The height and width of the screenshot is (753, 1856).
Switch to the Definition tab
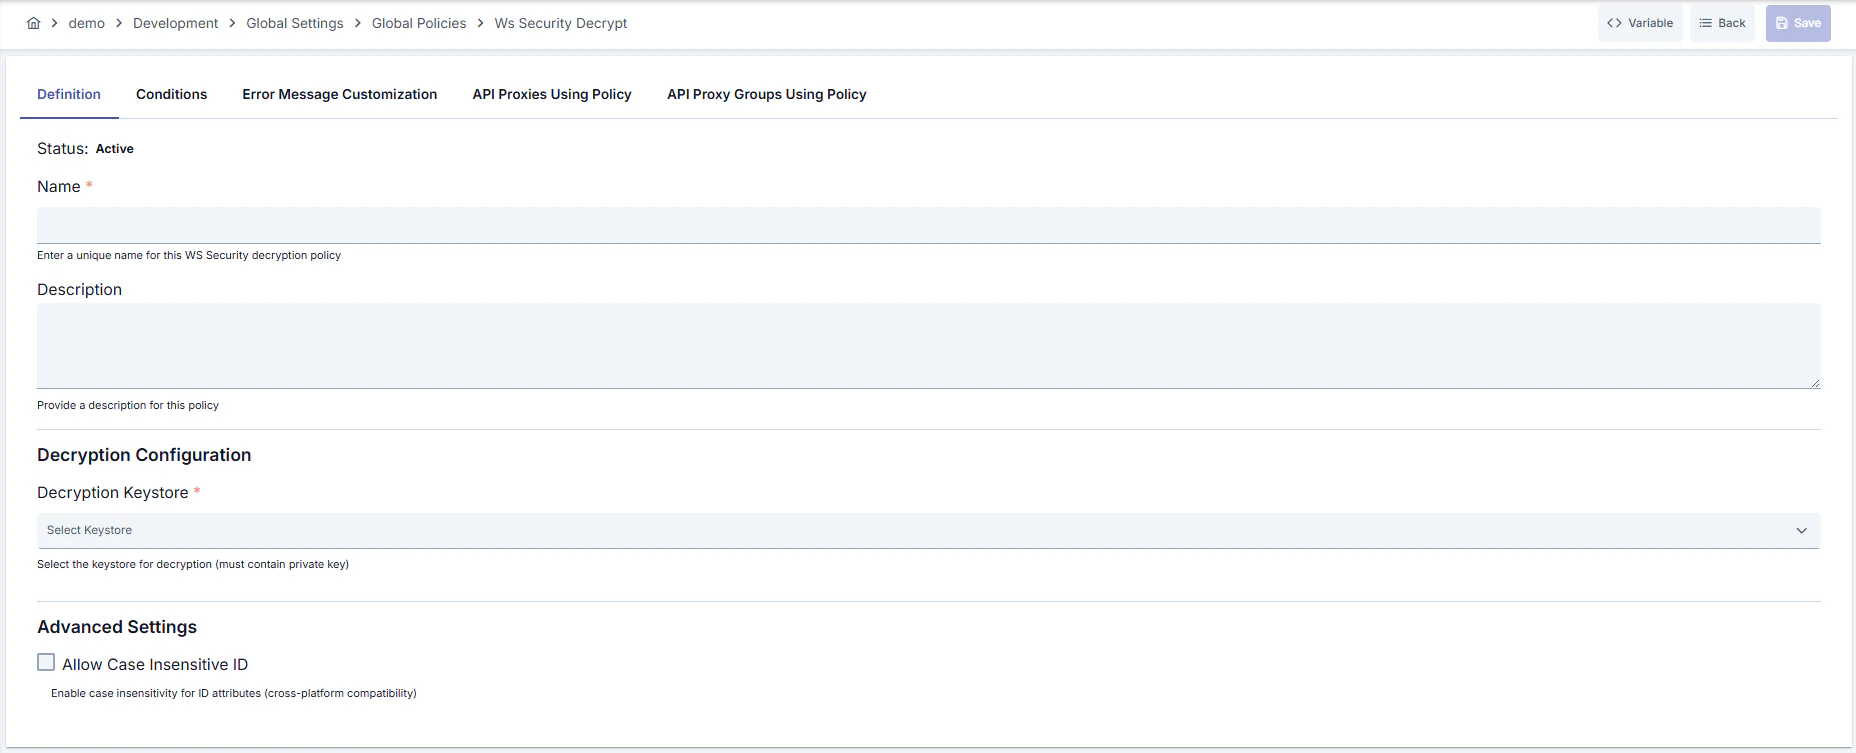click(69, 94)
